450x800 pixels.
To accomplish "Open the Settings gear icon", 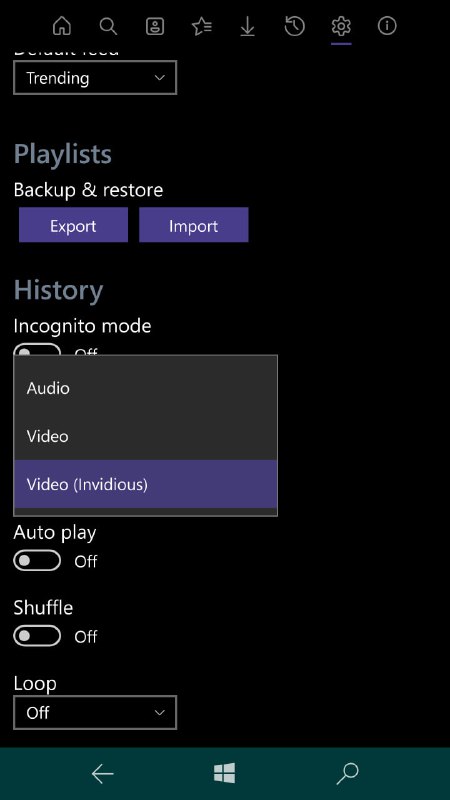I will pyautogui.click(x=341, y=26).
